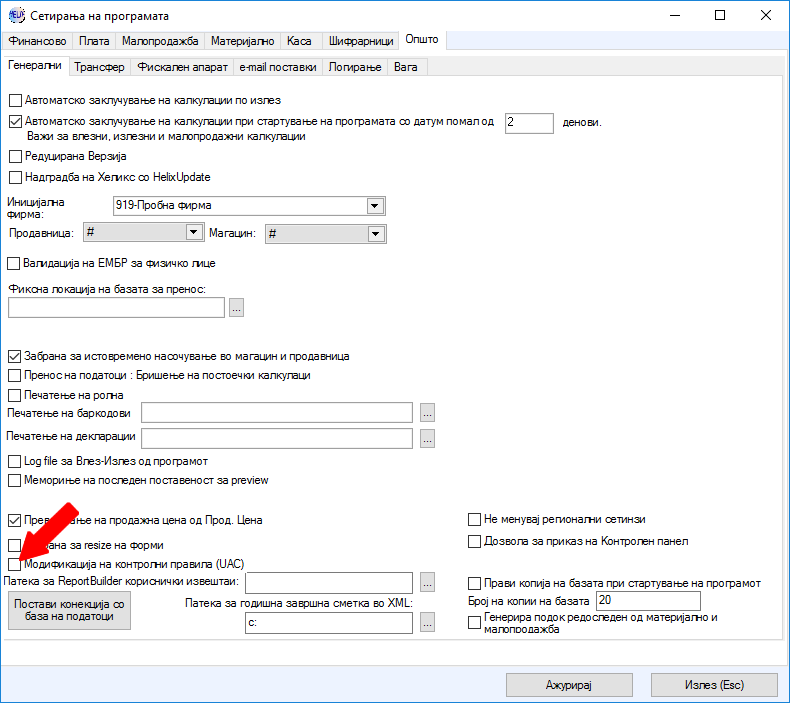
Task: Check Модификација на контролни правила (UAC)
Action: pyautogui.click(x=15, y=564)
